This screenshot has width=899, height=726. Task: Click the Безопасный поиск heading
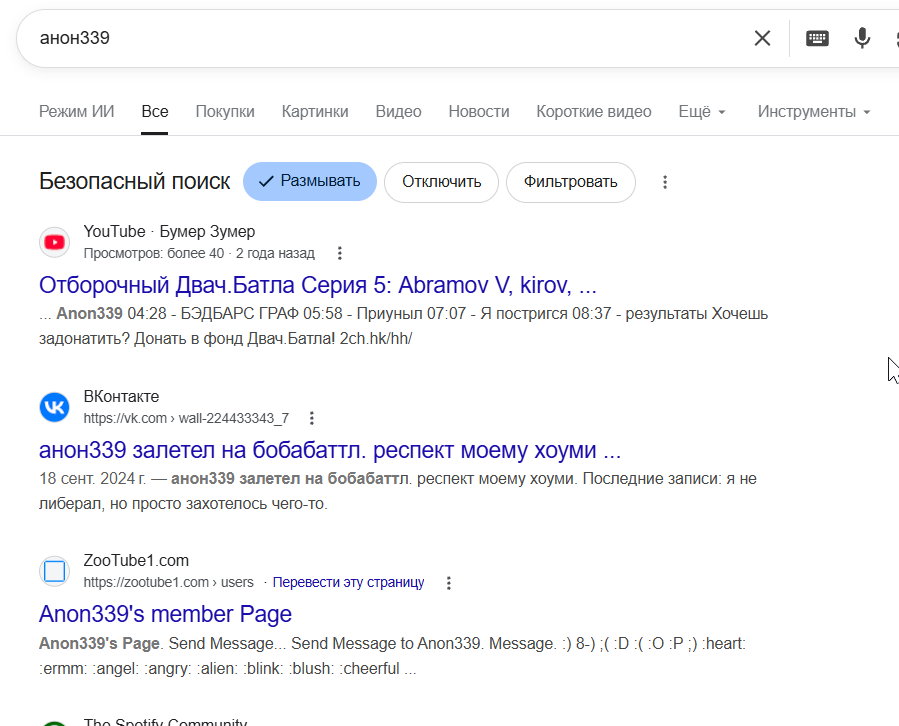tap(134, 182)
